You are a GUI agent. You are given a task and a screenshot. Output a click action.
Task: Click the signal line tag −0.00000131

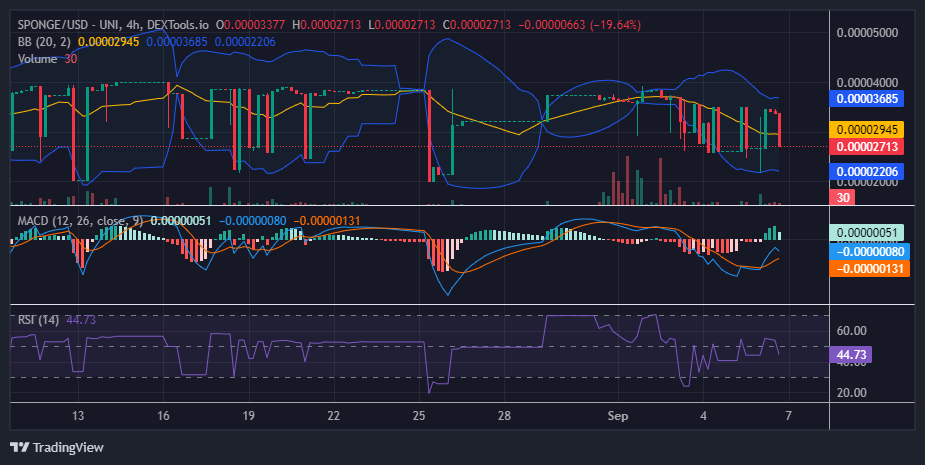tap(870, 268)
